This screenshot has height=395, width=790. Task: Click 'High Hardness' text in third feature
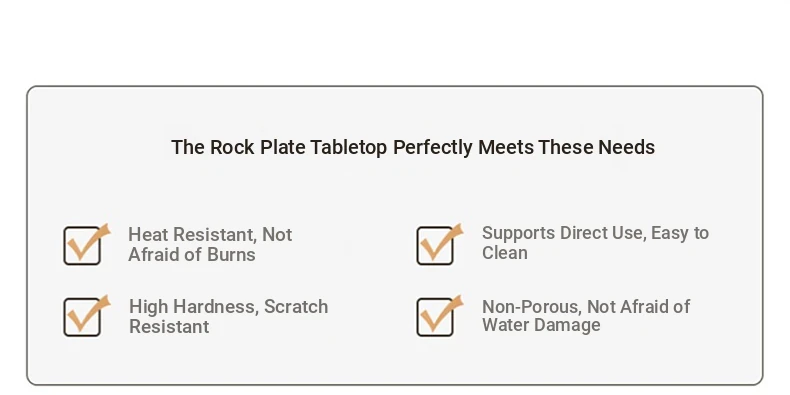tap(193, 307)
